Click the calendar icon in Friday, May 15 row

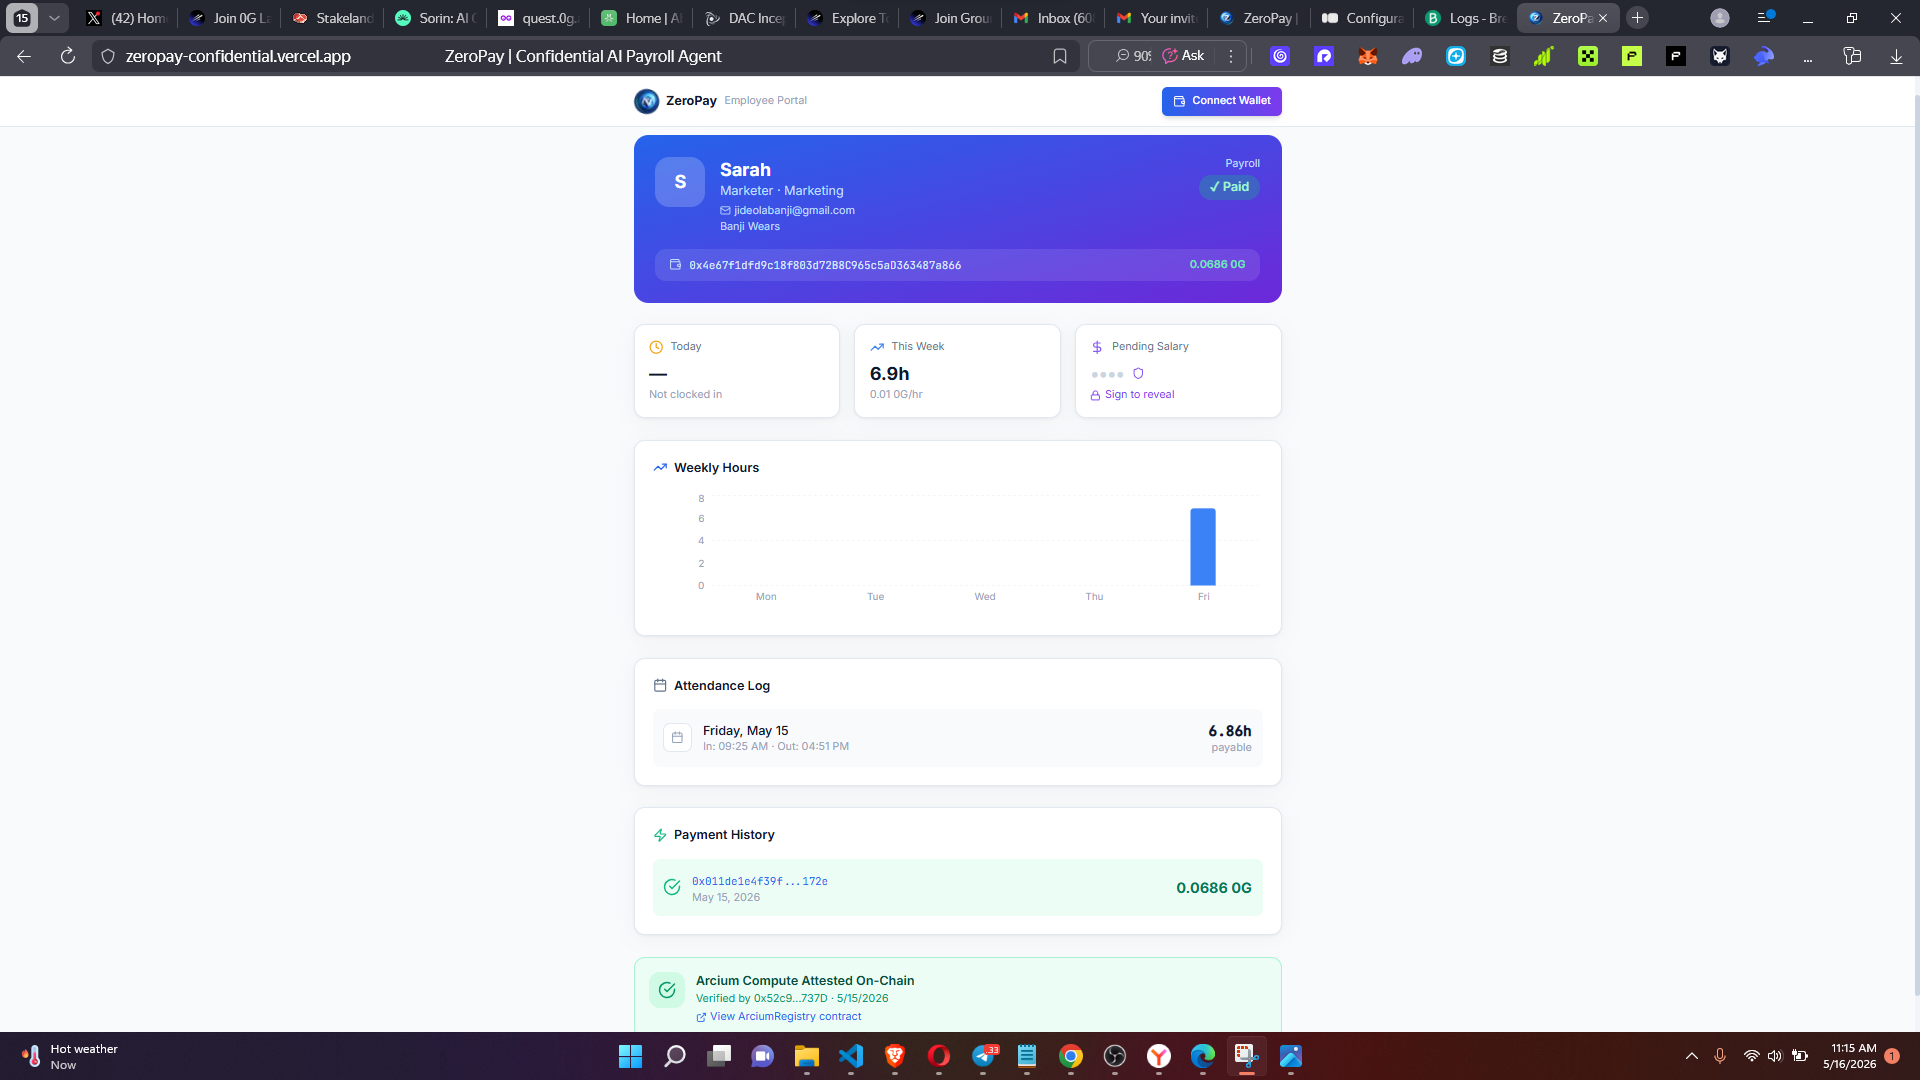[677, 738]
